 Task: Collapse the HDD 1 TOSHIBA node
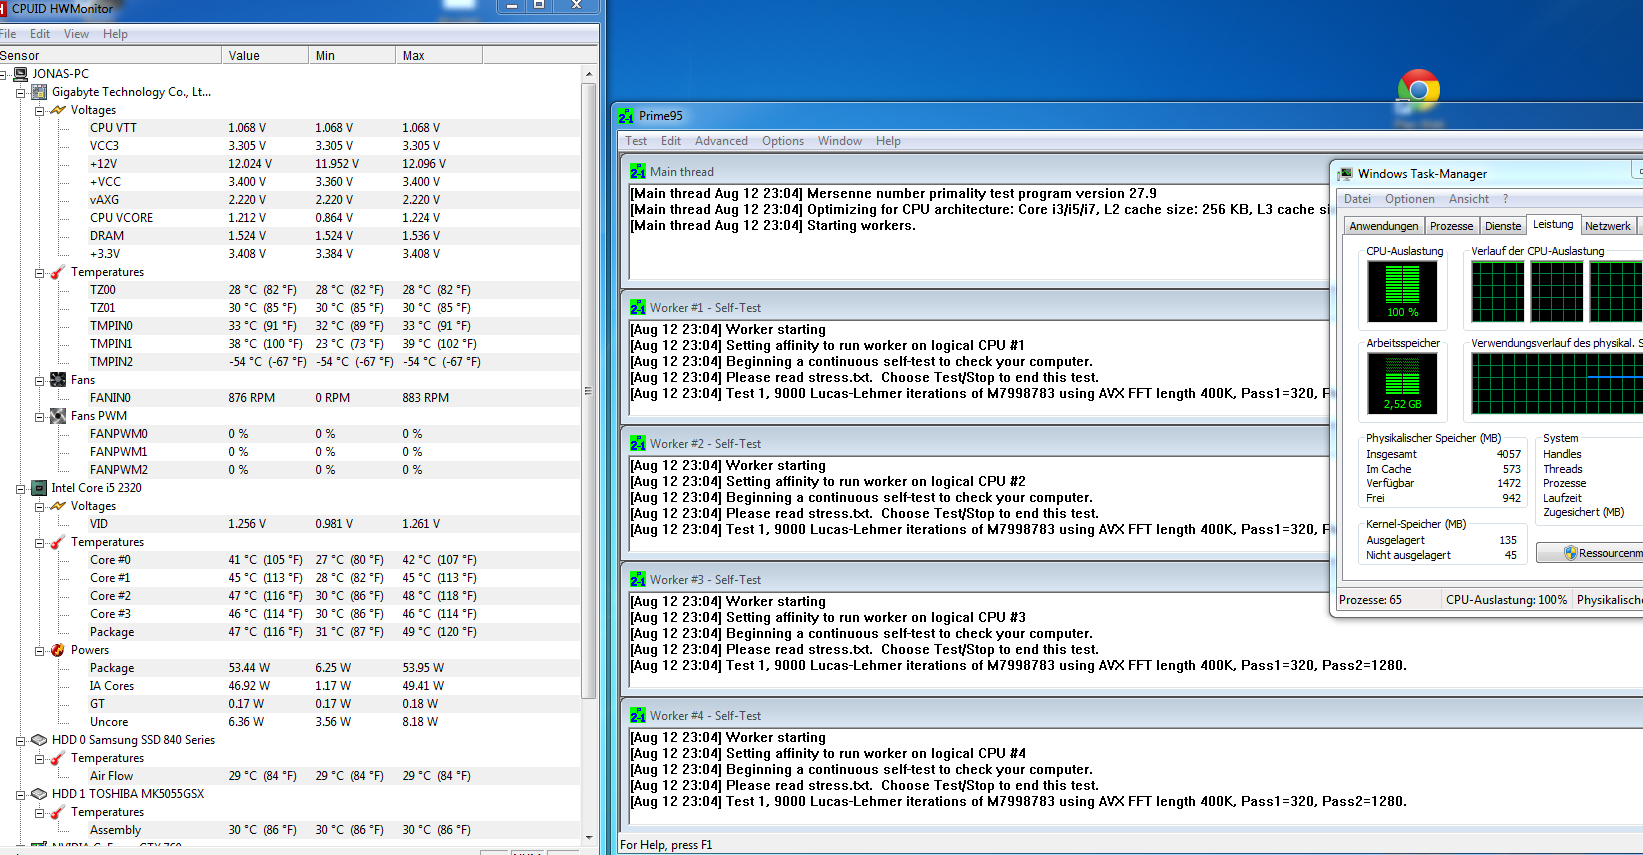click(x=20, y=794)
